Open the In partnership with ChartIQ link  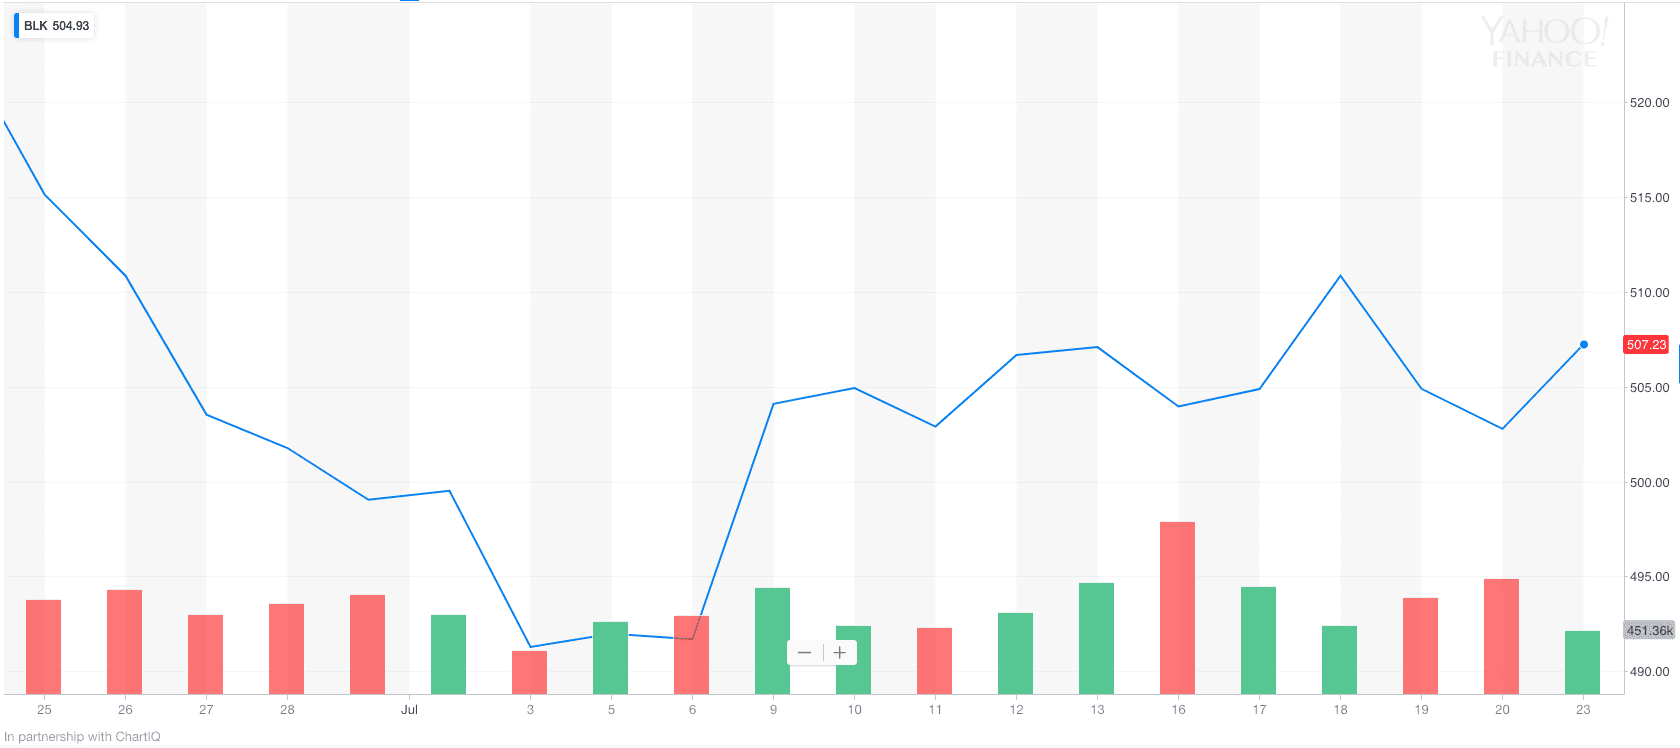[82, 737]
